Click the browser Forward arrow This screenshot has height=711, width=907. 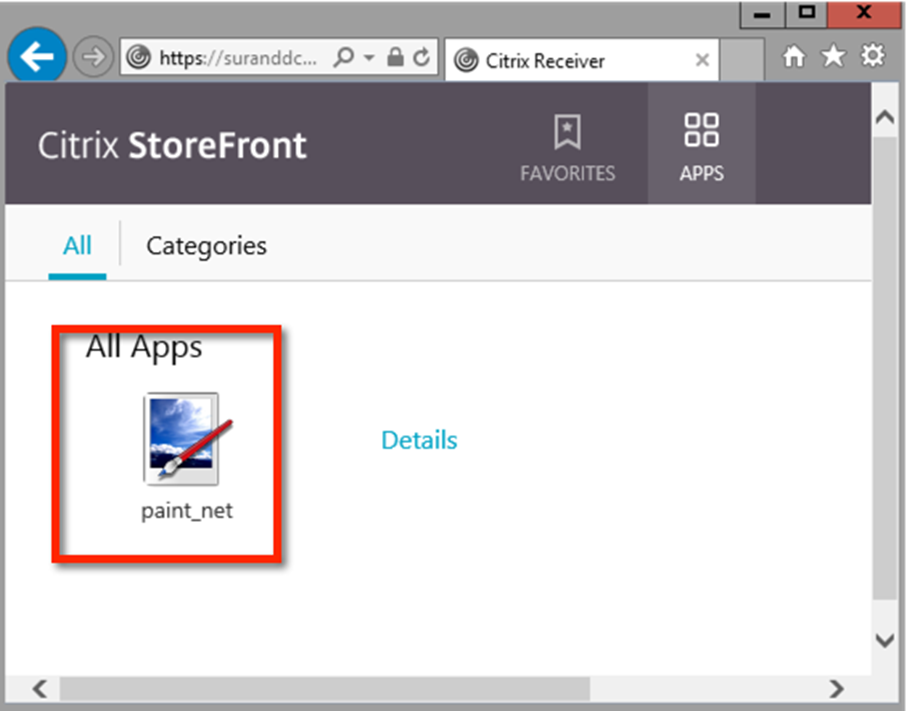93,57
